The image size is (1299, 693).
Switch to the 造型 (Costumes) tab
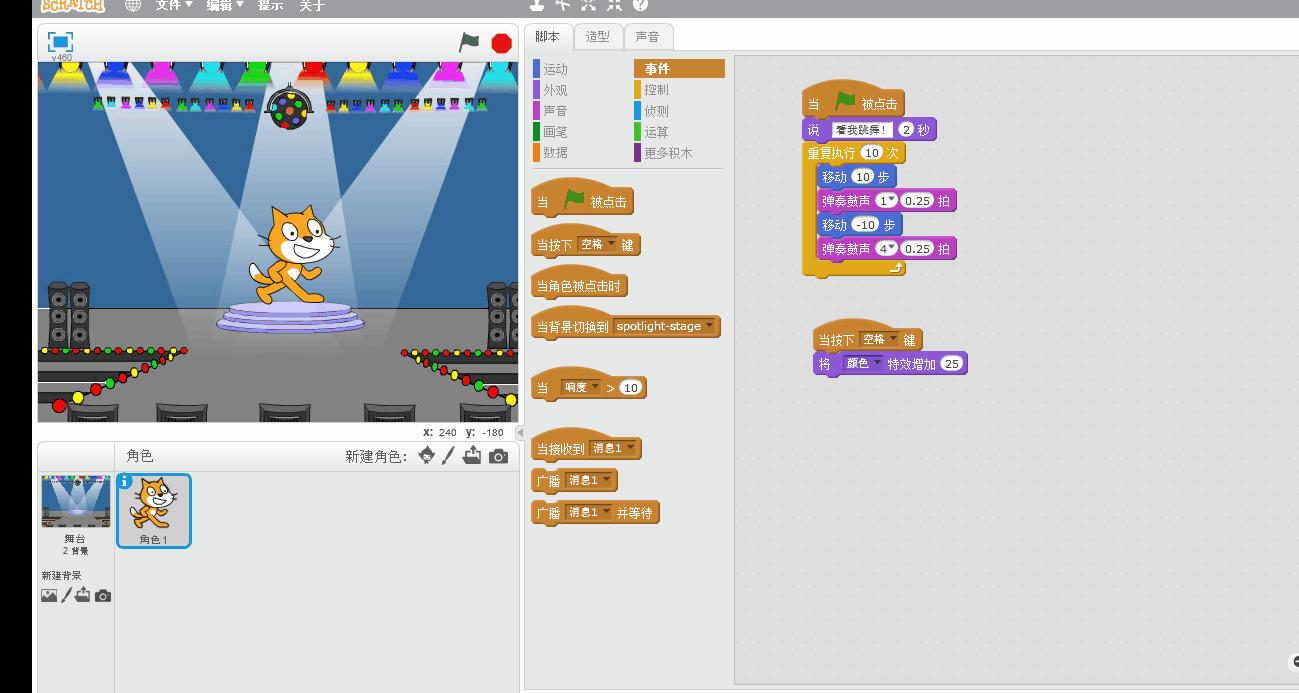click(x=597, y=36)
